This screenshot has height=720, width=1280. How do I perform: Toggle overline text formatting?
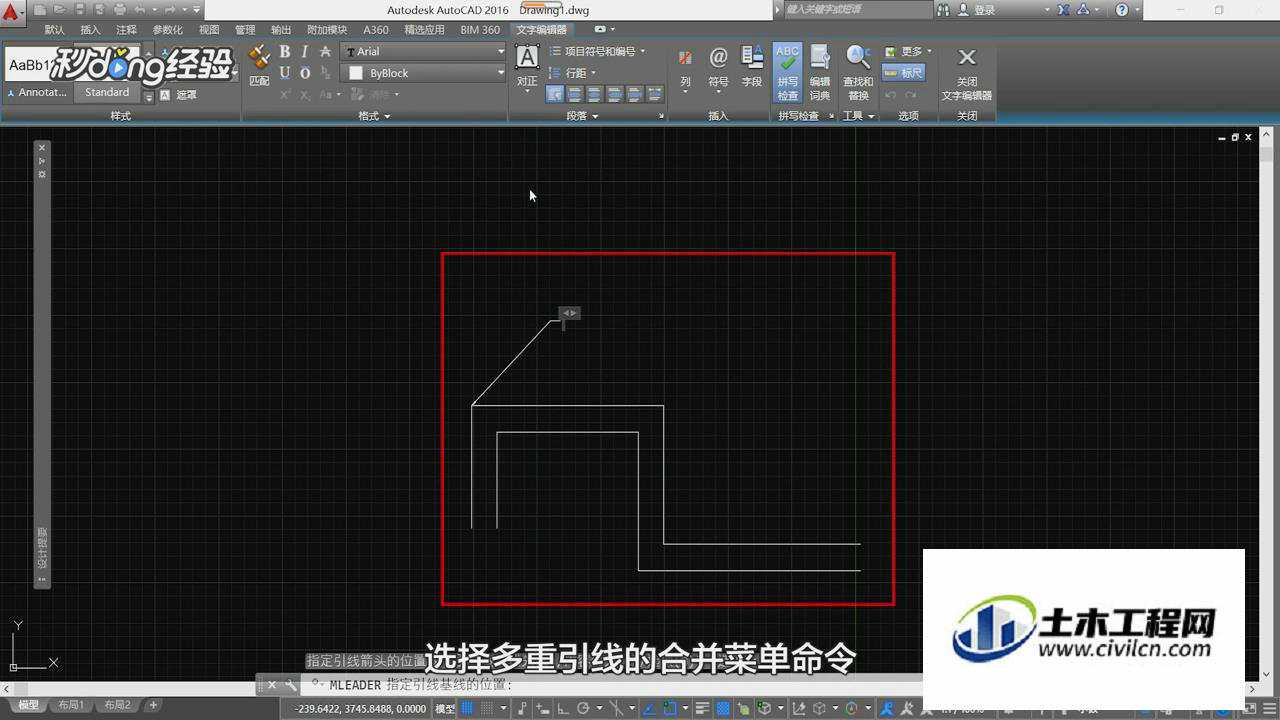click(305, 73)
